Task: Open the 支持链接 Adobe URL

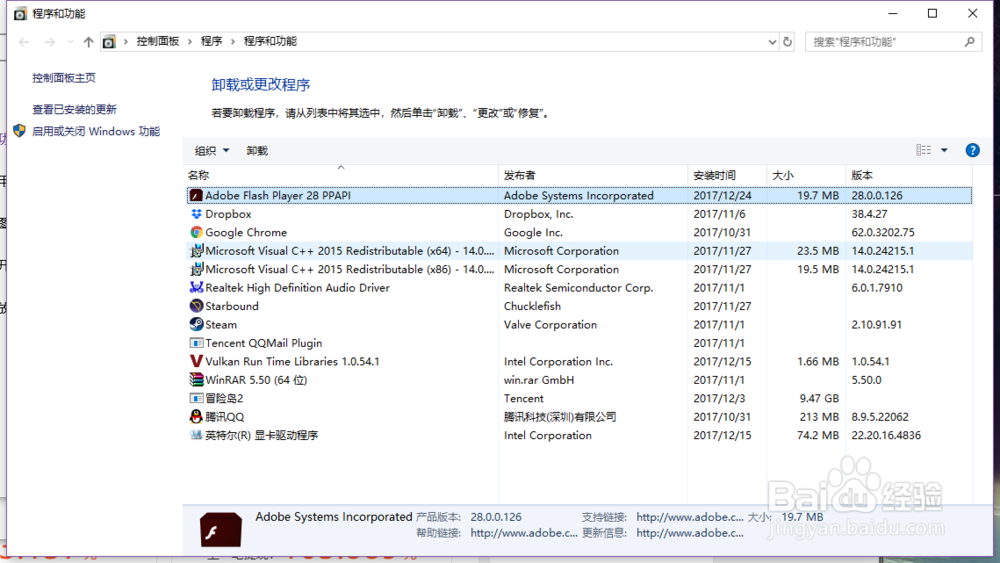Action: tap(689, 517)
